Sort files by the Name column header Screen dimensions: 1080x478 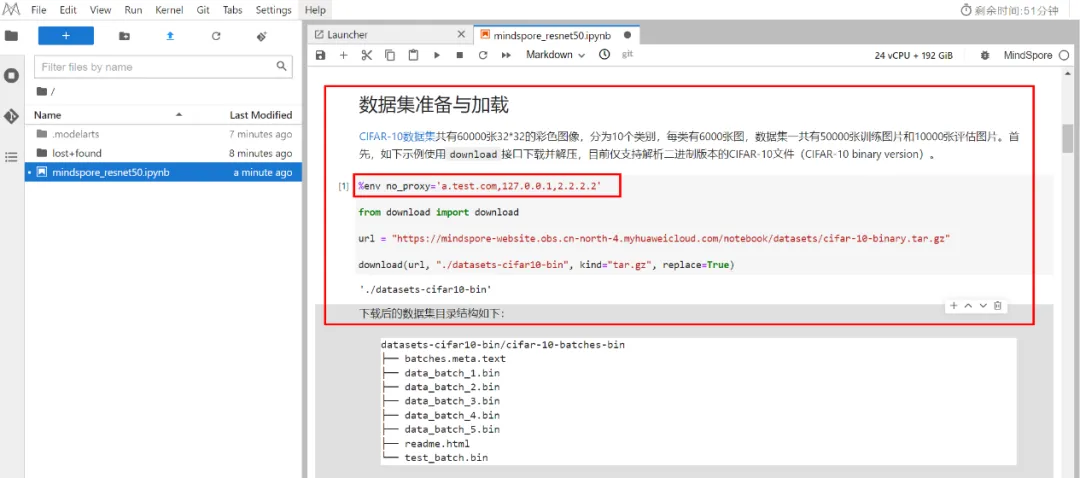coord(47,115)
